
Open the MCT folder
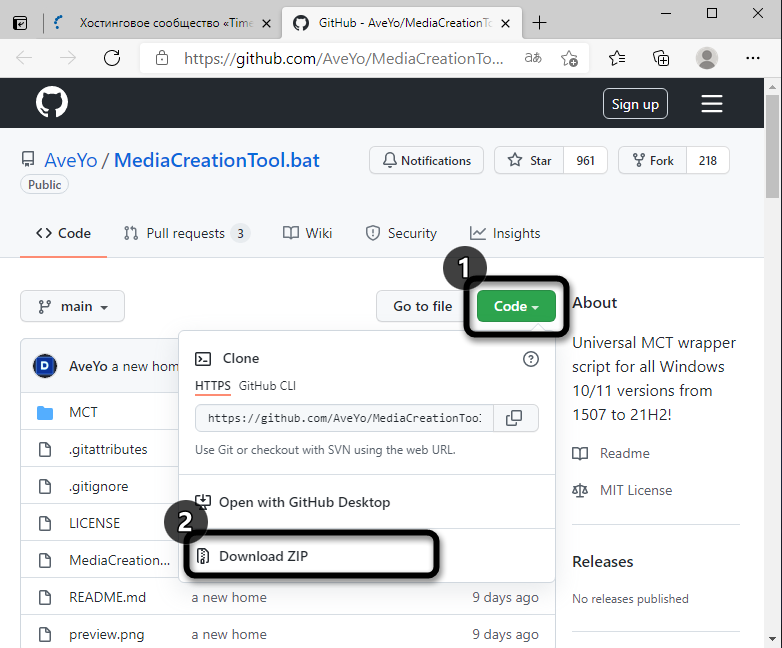[x=83, y=412]
